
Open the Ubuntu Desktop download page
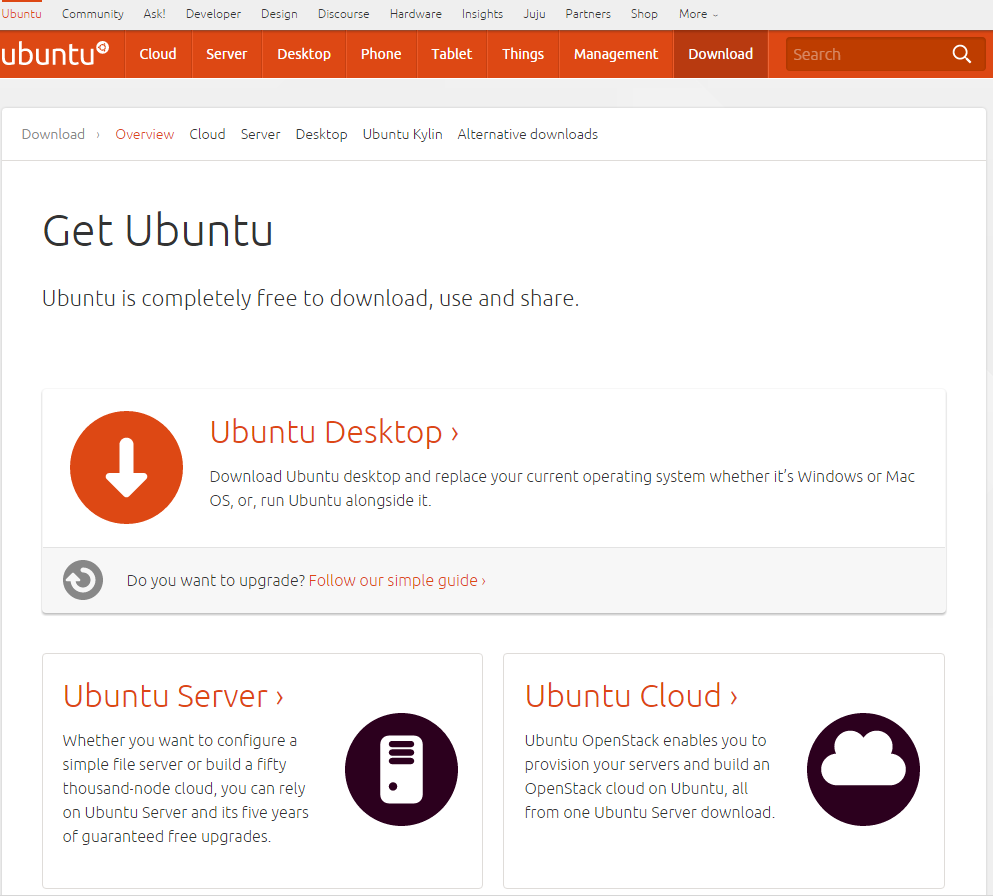pyautogui.click(x=333, y=432)
